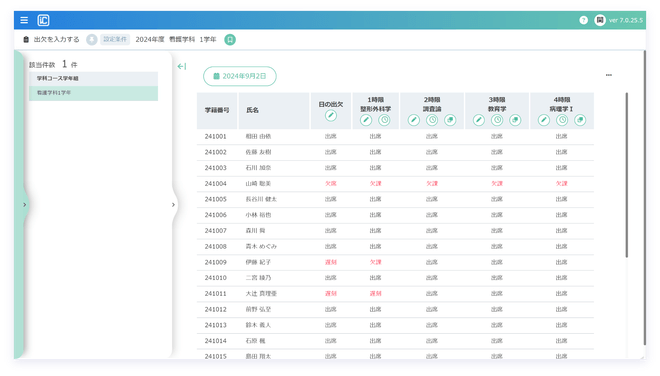Click student number 241003
The width and height of the screenshot is (660, 376).
point(216,168)
